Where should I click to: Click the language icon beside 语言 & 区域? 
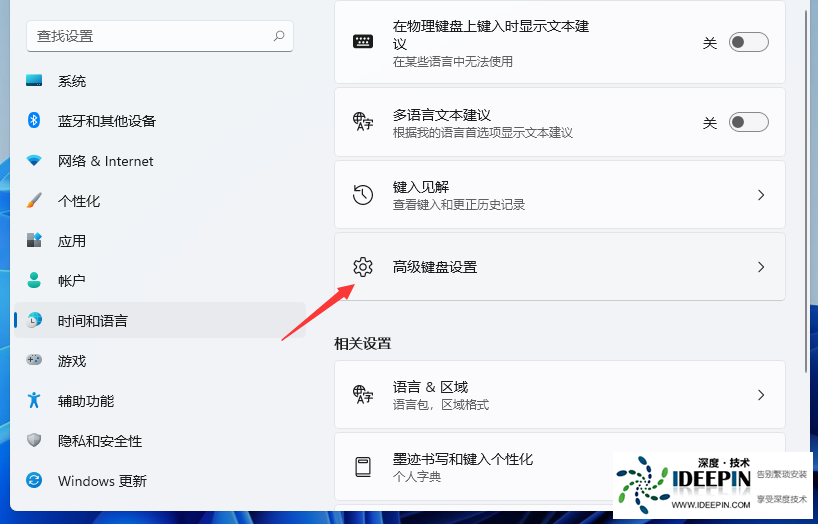pos(363,394)
